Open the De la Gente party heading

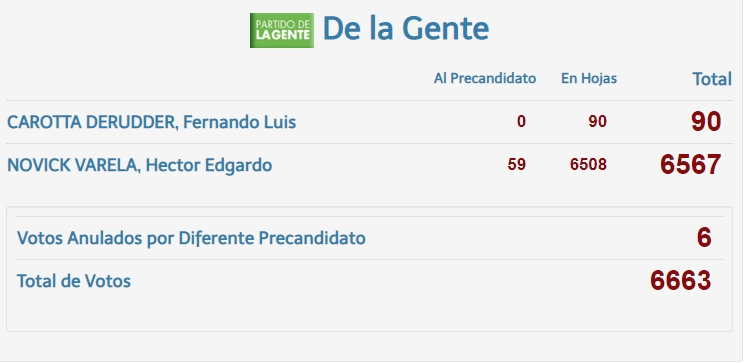(406, 29)
